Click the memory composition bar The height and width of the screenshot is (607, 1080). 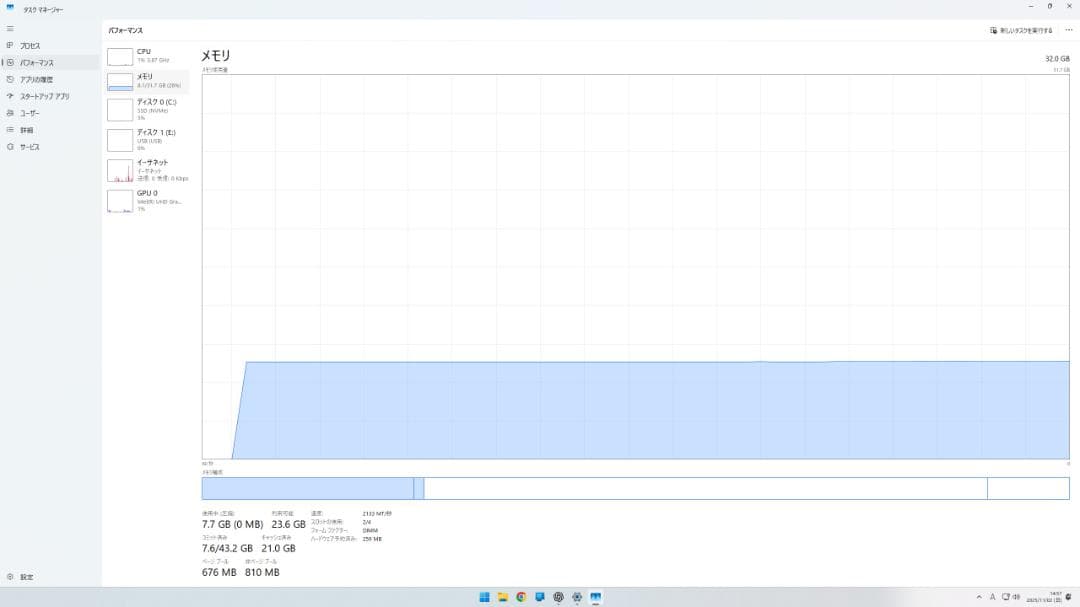pyautogui.click(x=635, y=488)
